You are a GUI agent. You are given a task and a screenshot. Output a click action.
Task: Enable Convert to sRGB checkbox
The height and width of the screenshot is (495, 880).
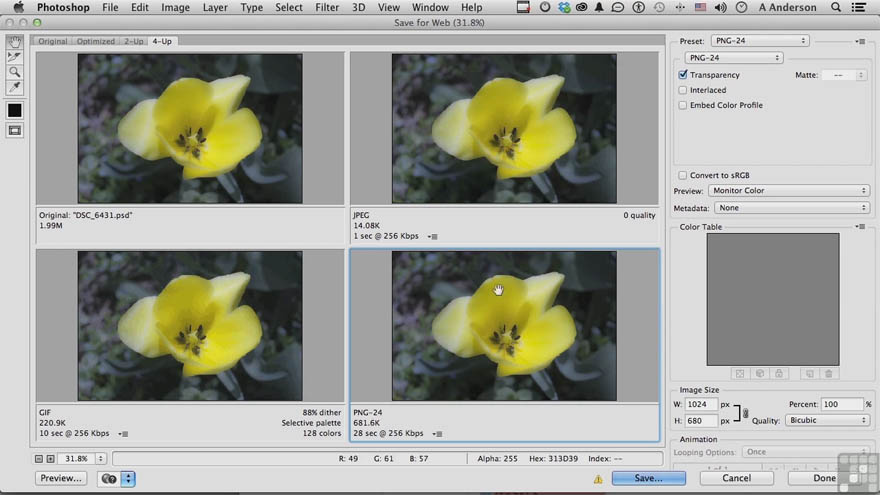point(682,175)
